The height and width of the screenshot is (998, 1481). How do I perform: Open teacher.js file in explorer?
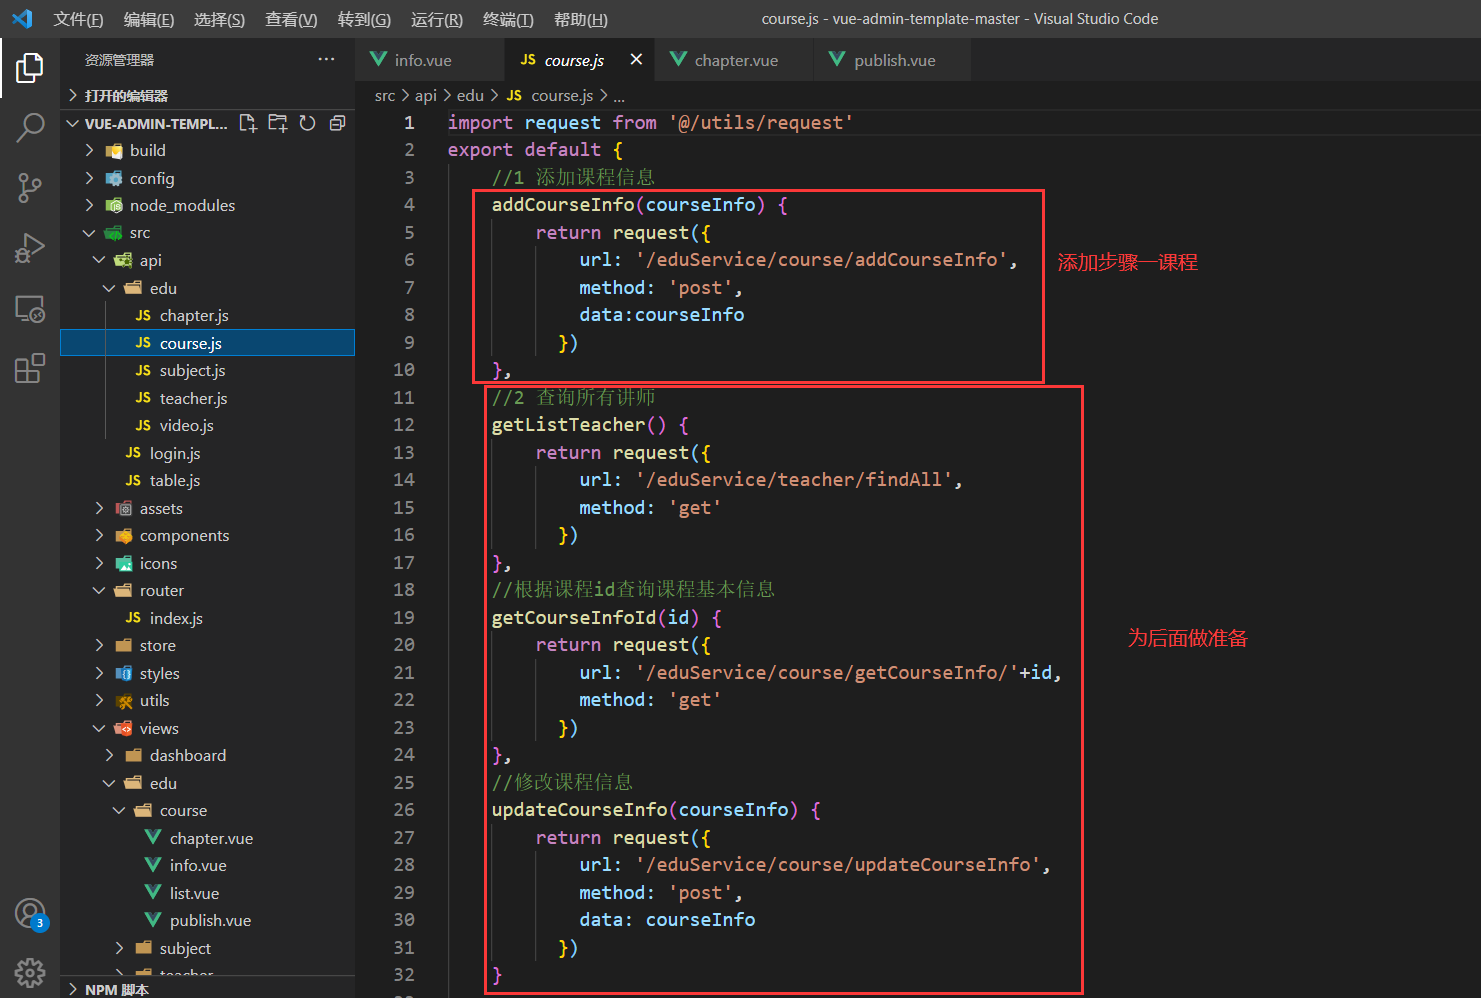click(x=207, y=398)
